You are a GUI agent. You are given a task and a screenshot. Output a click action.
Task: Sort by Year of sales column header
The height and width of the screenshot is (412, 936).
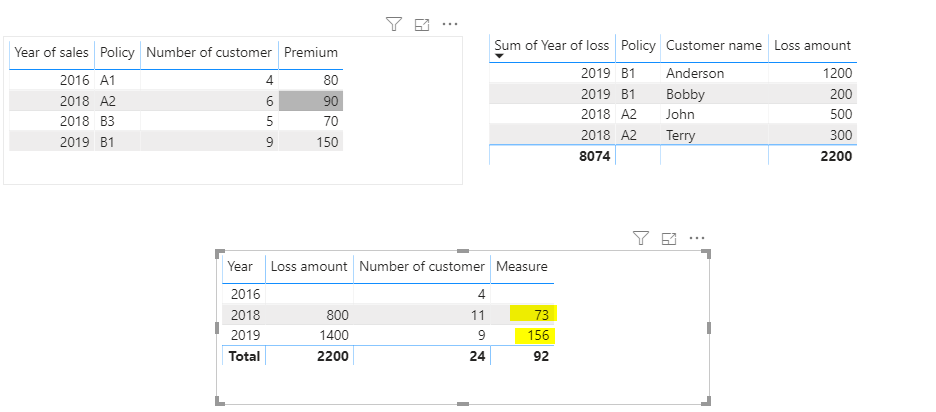tap(51, 53)
